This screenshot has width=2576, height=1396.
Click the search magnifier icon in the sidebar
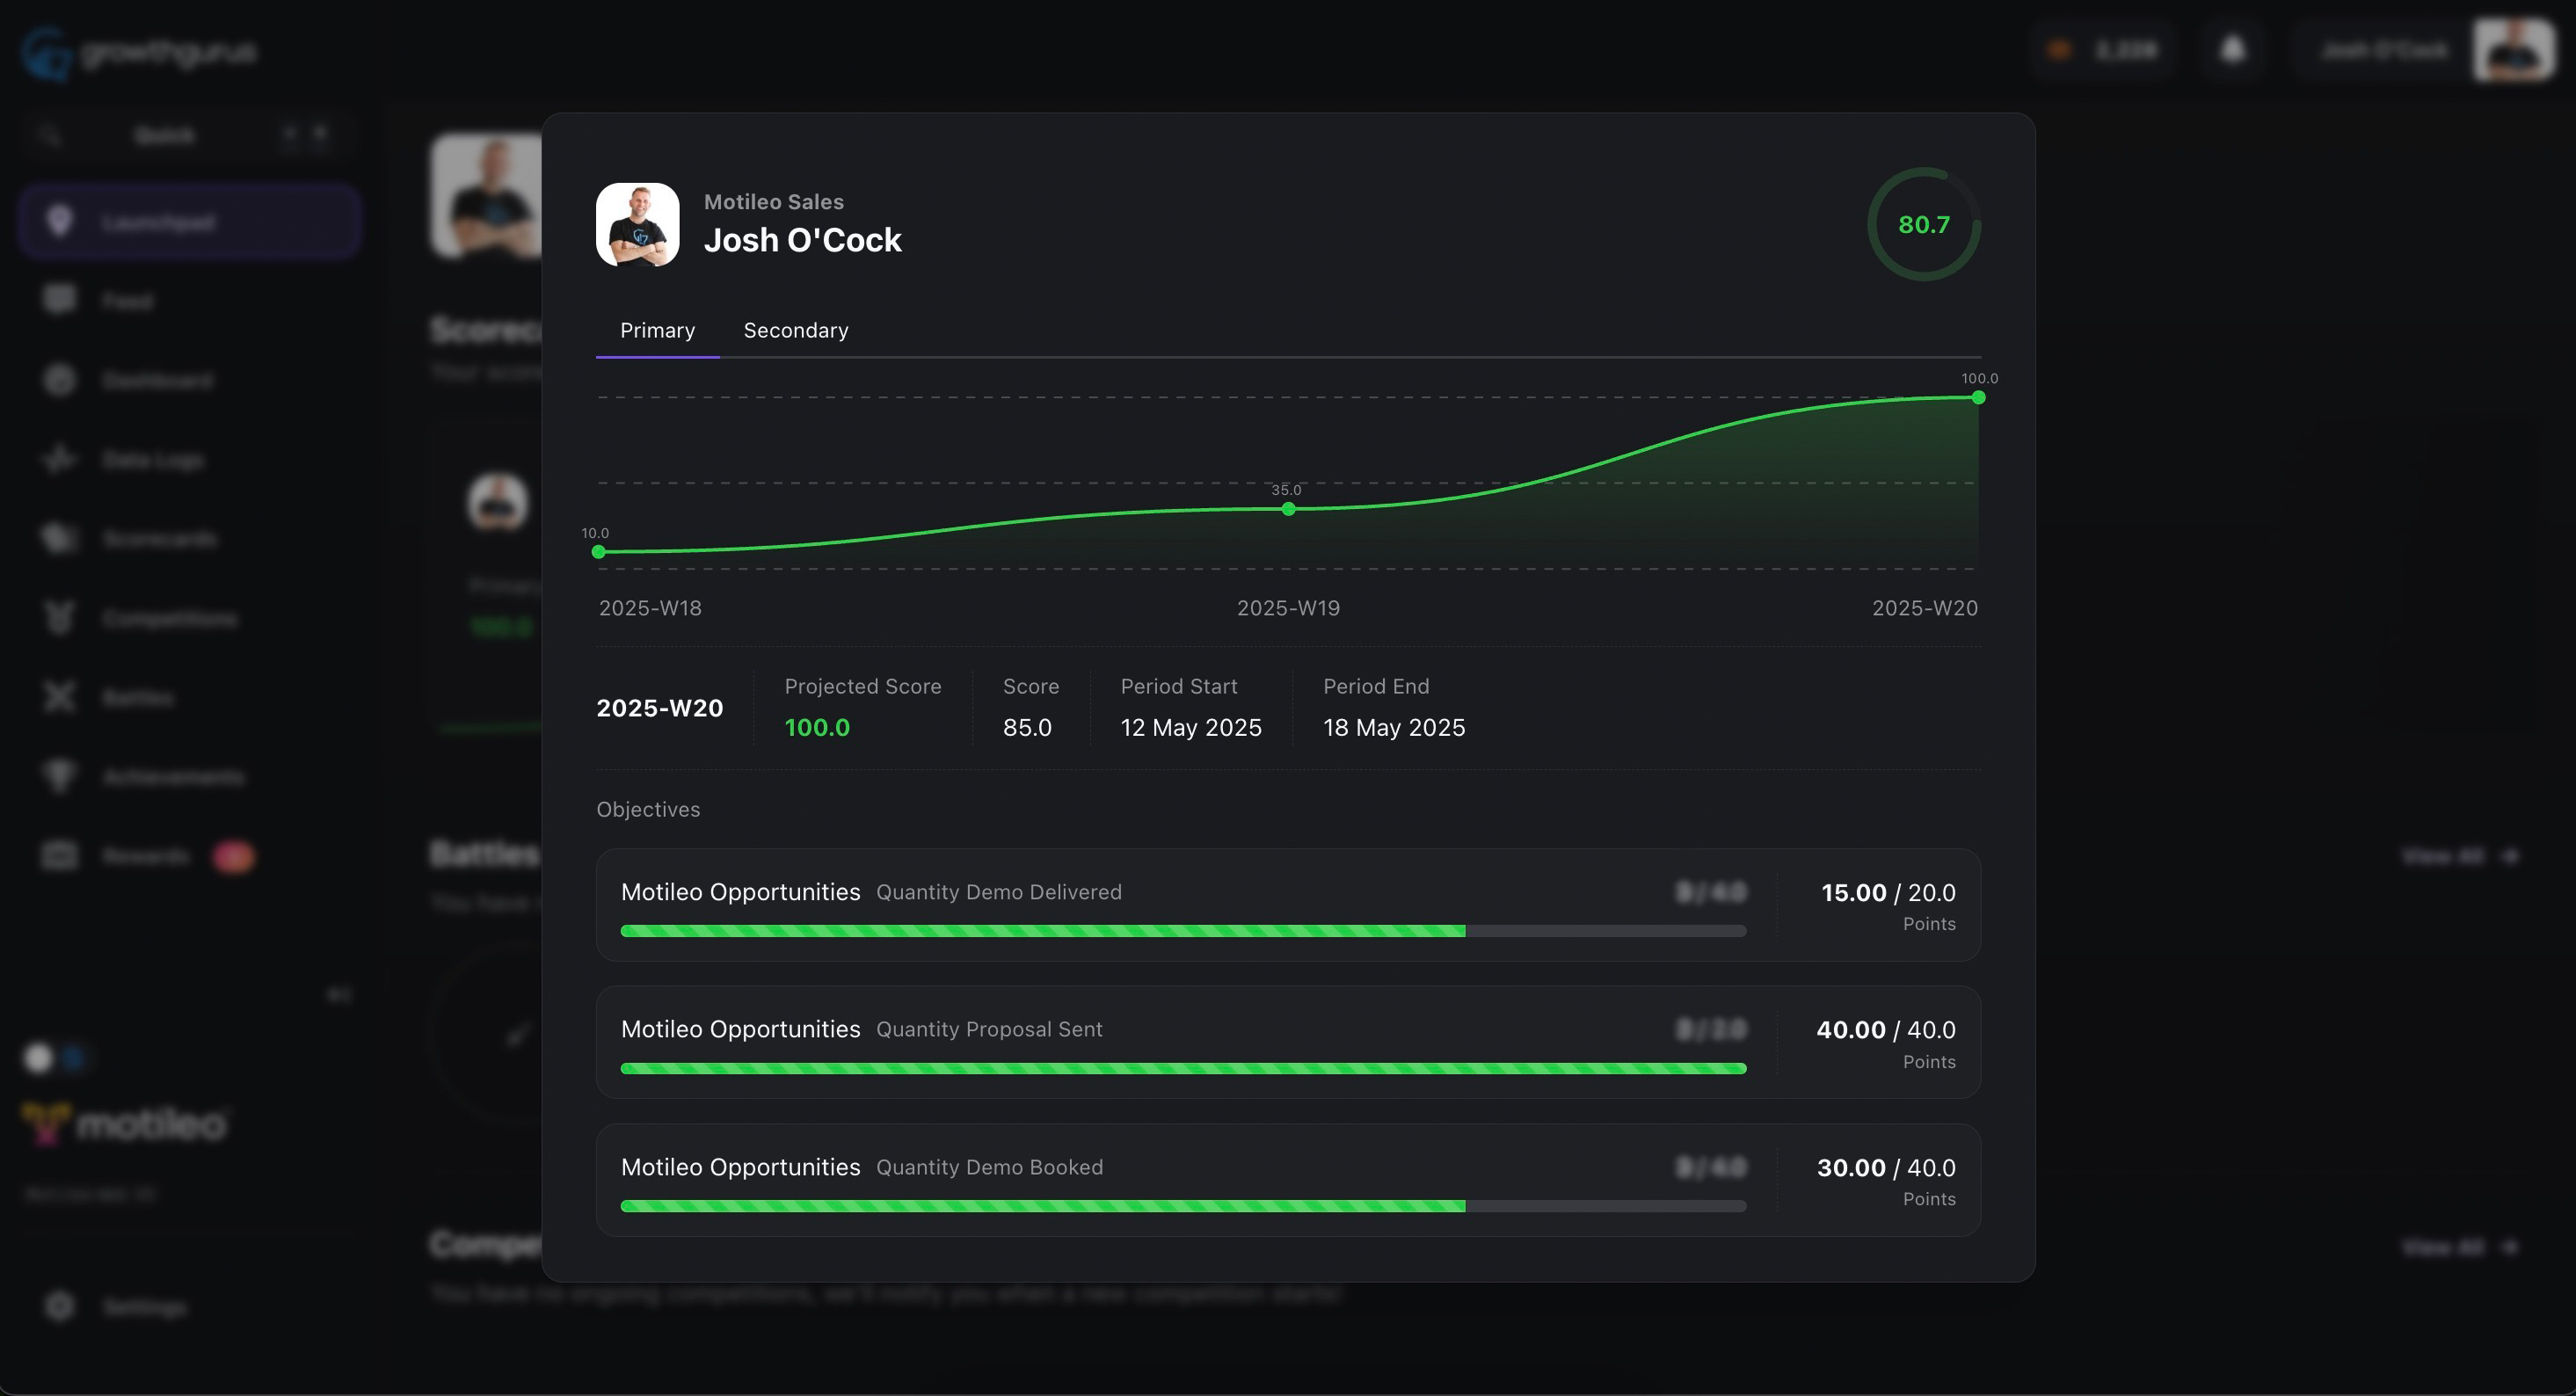[50, 135]
